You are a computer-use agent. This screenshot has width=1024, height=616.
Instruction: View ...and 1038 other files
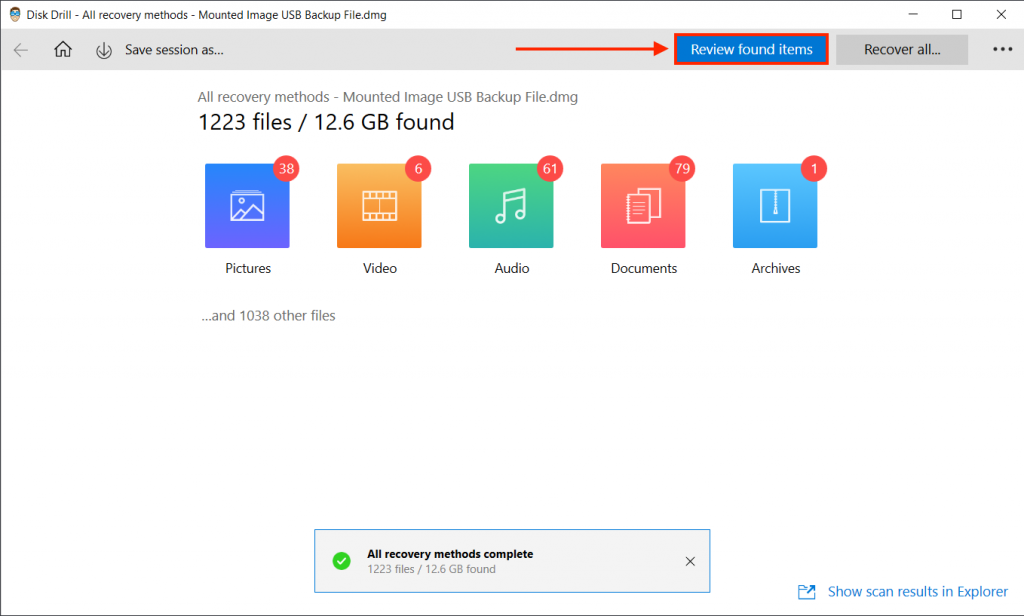tap(268, 316)
